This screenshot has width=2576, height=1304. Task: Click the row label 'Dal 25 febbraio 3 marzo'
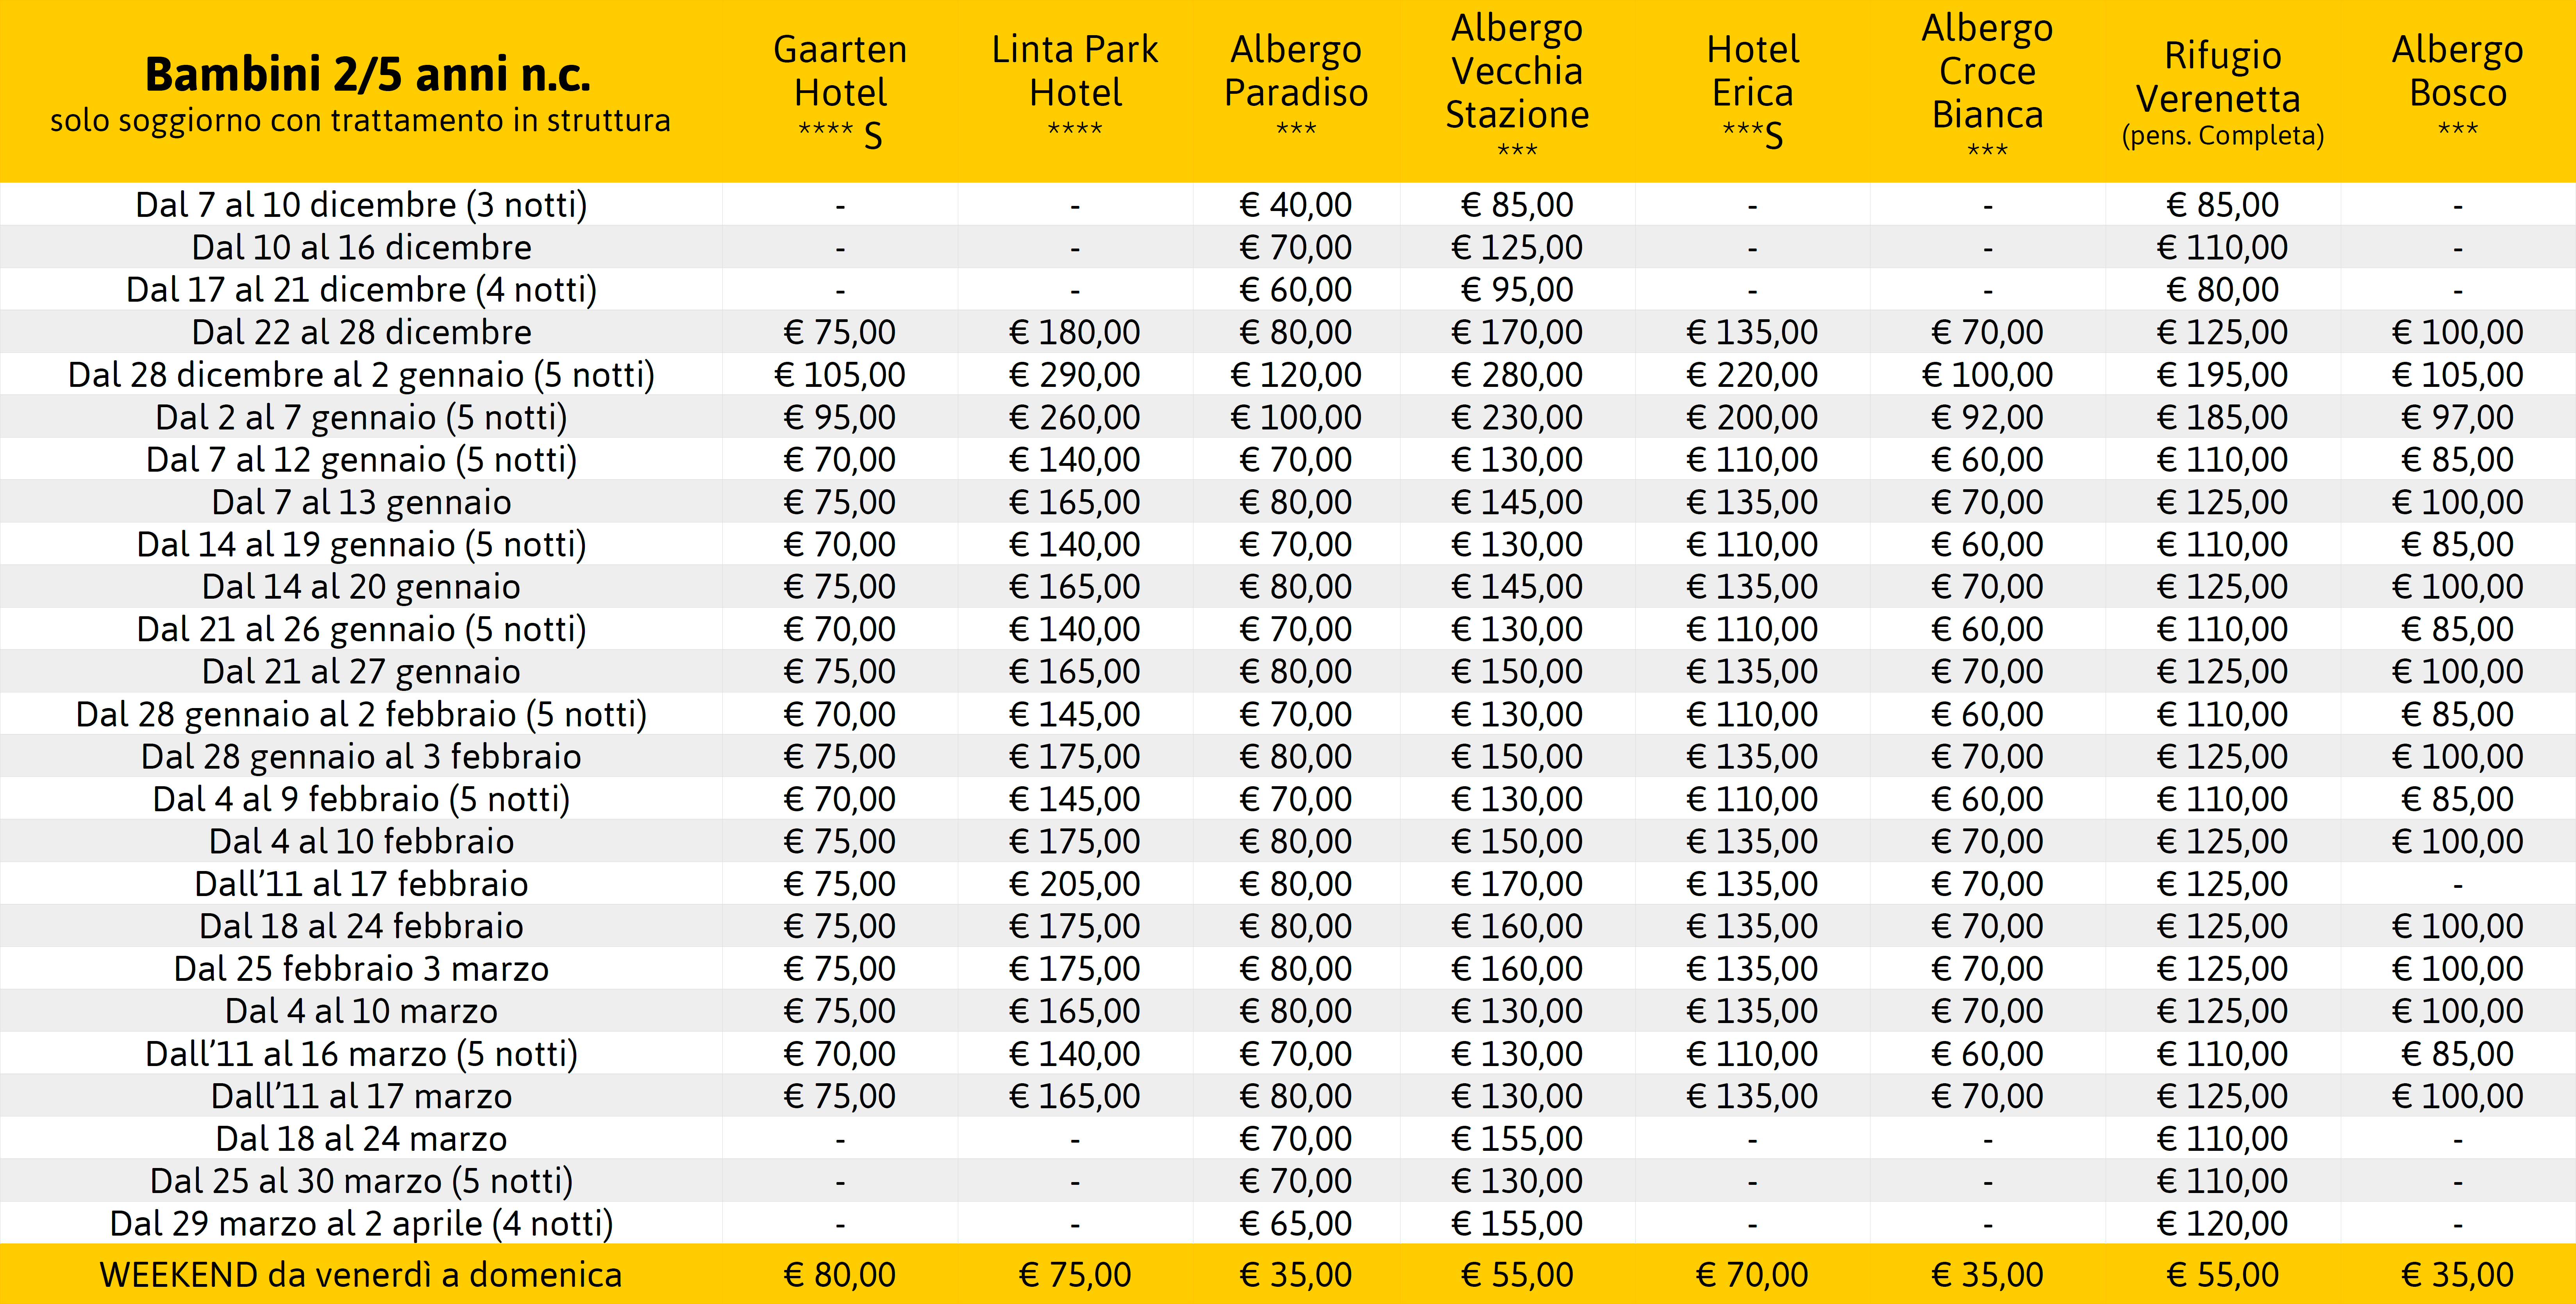361,969
